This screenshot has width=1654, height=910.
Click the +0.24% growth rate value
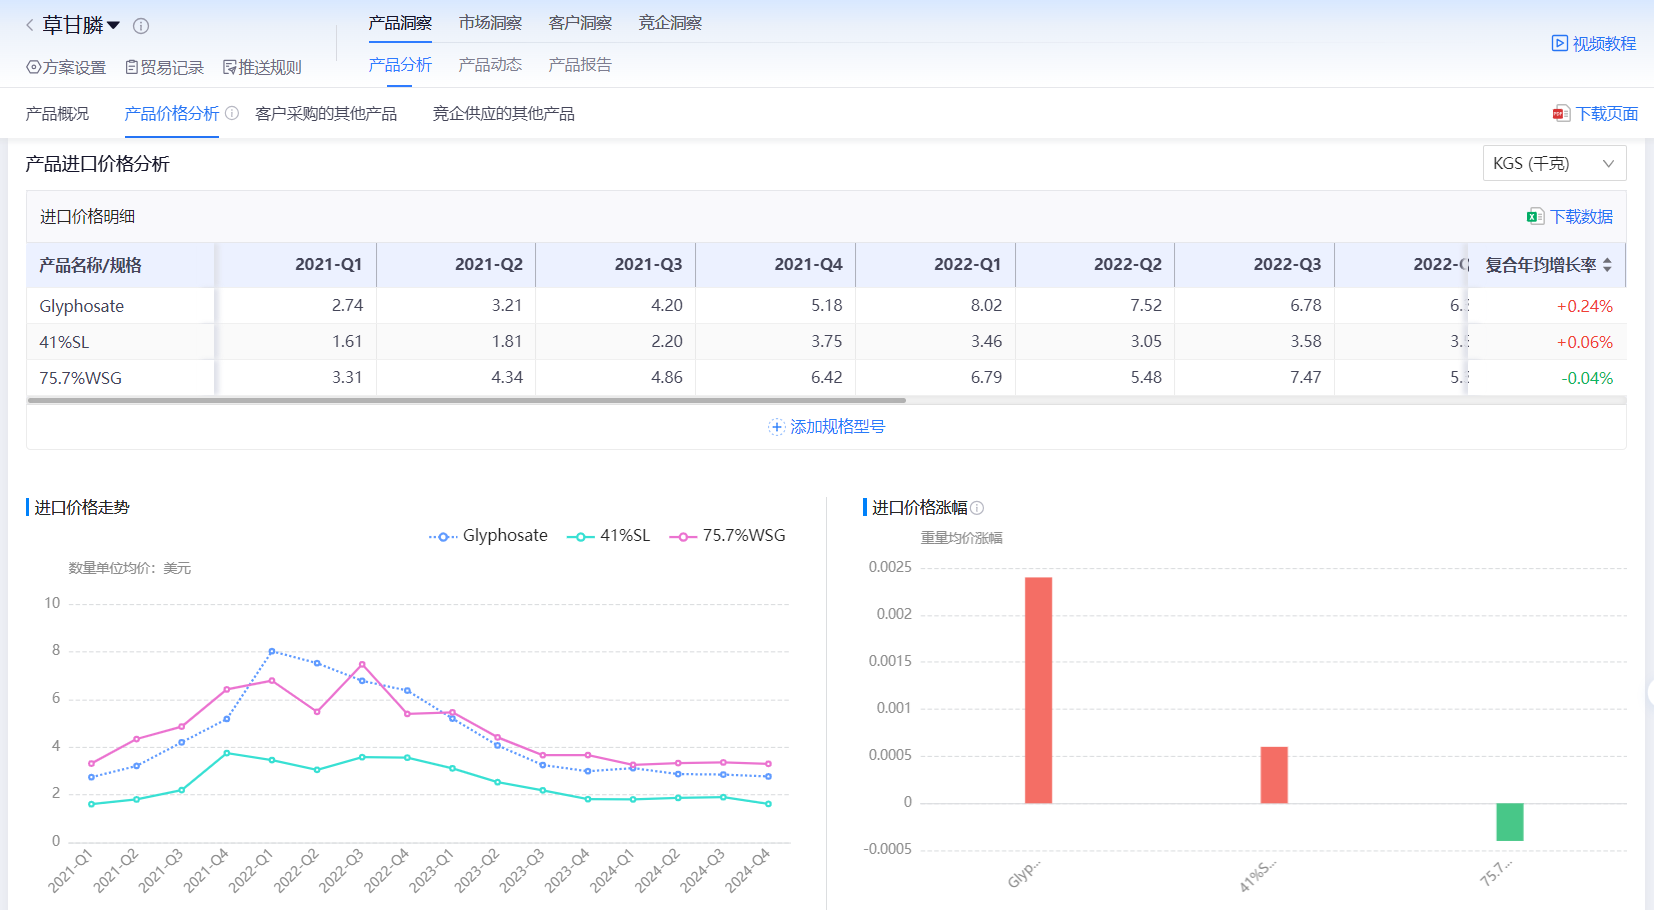pyautogui.click(x=1584, y=306)
